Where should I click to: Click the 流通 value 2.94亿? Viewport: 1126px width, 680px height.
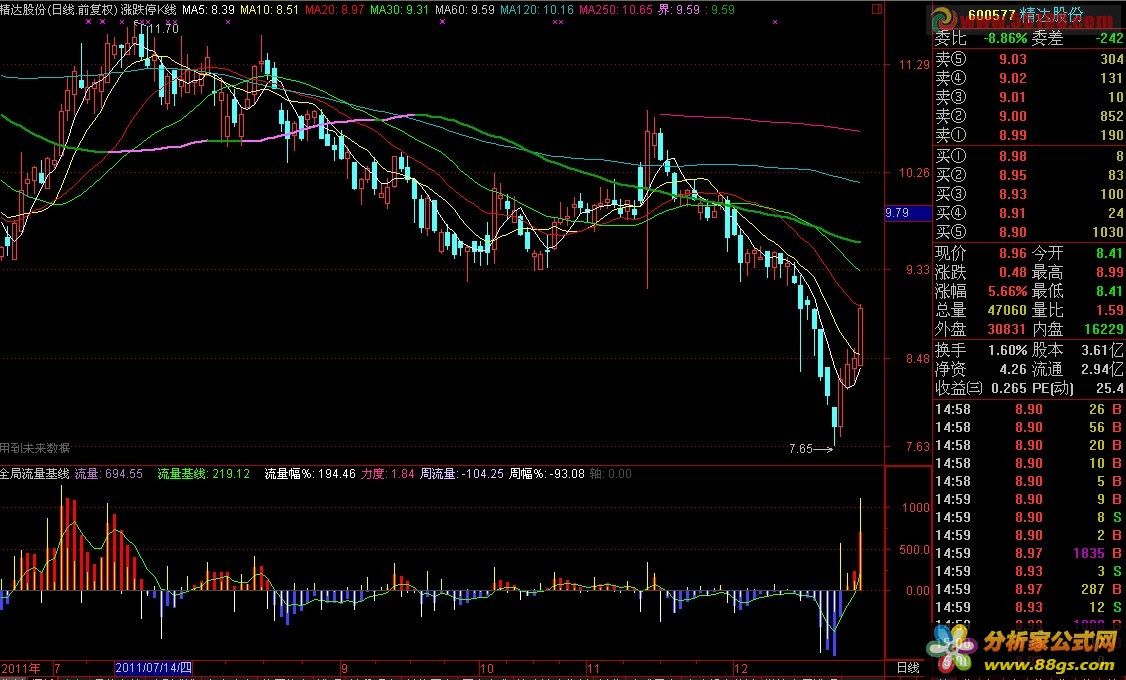tap(1102, 369)
